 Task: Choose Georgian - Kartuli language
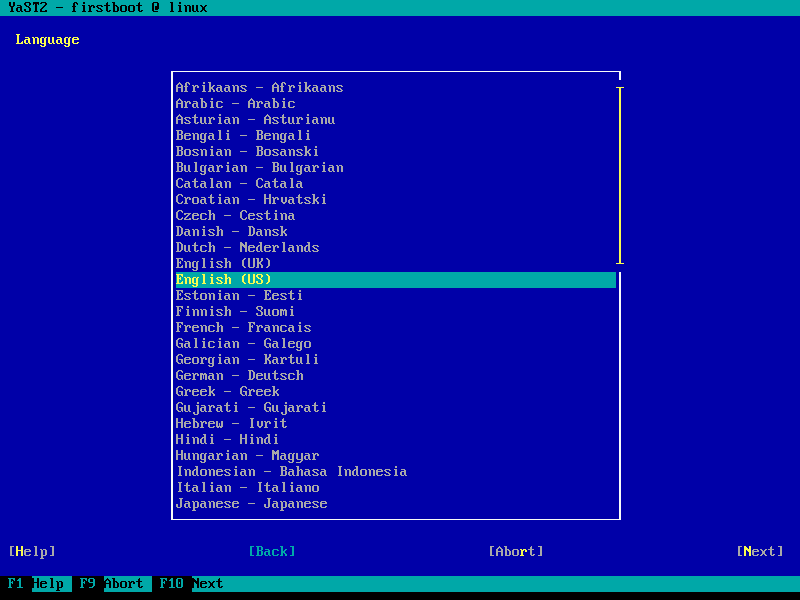tap(247, 360)
